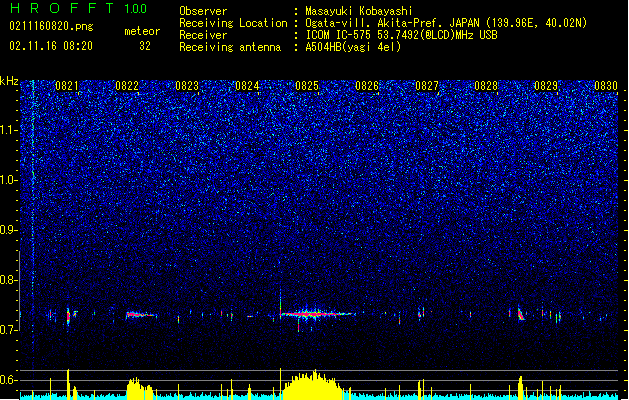
Task: Click the 0828 time marker
Action: click(x=486, y=86)
